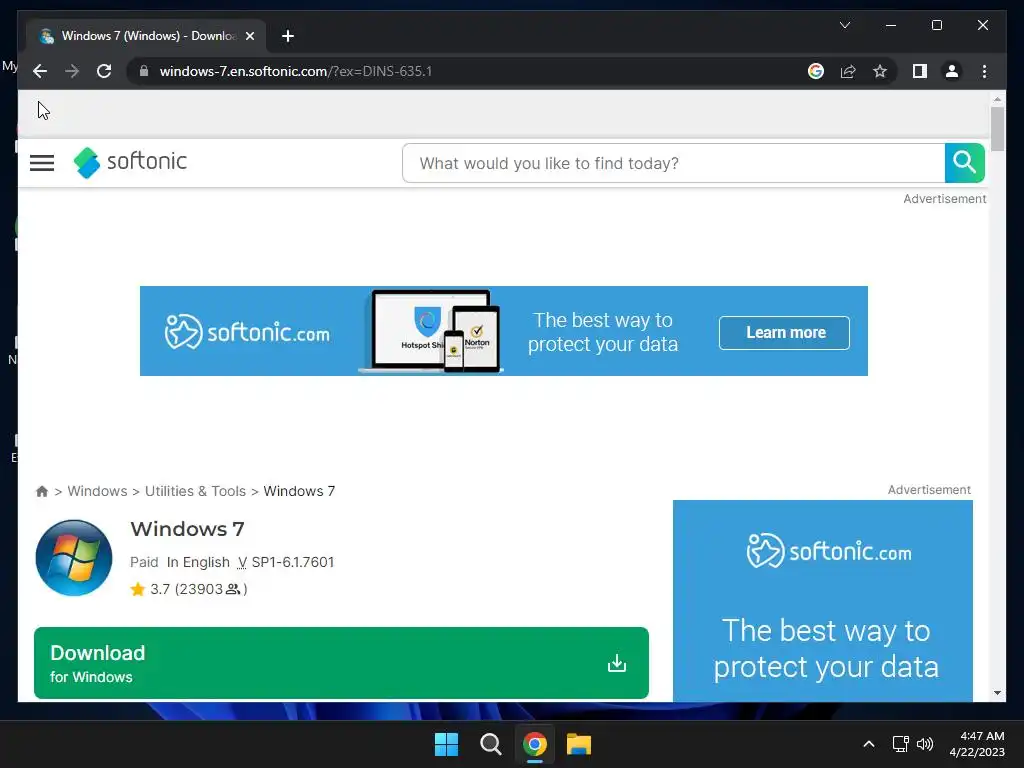Reload the Softonic page
Viewport: 1024px width, 768px height.
(x=104, y=71)
